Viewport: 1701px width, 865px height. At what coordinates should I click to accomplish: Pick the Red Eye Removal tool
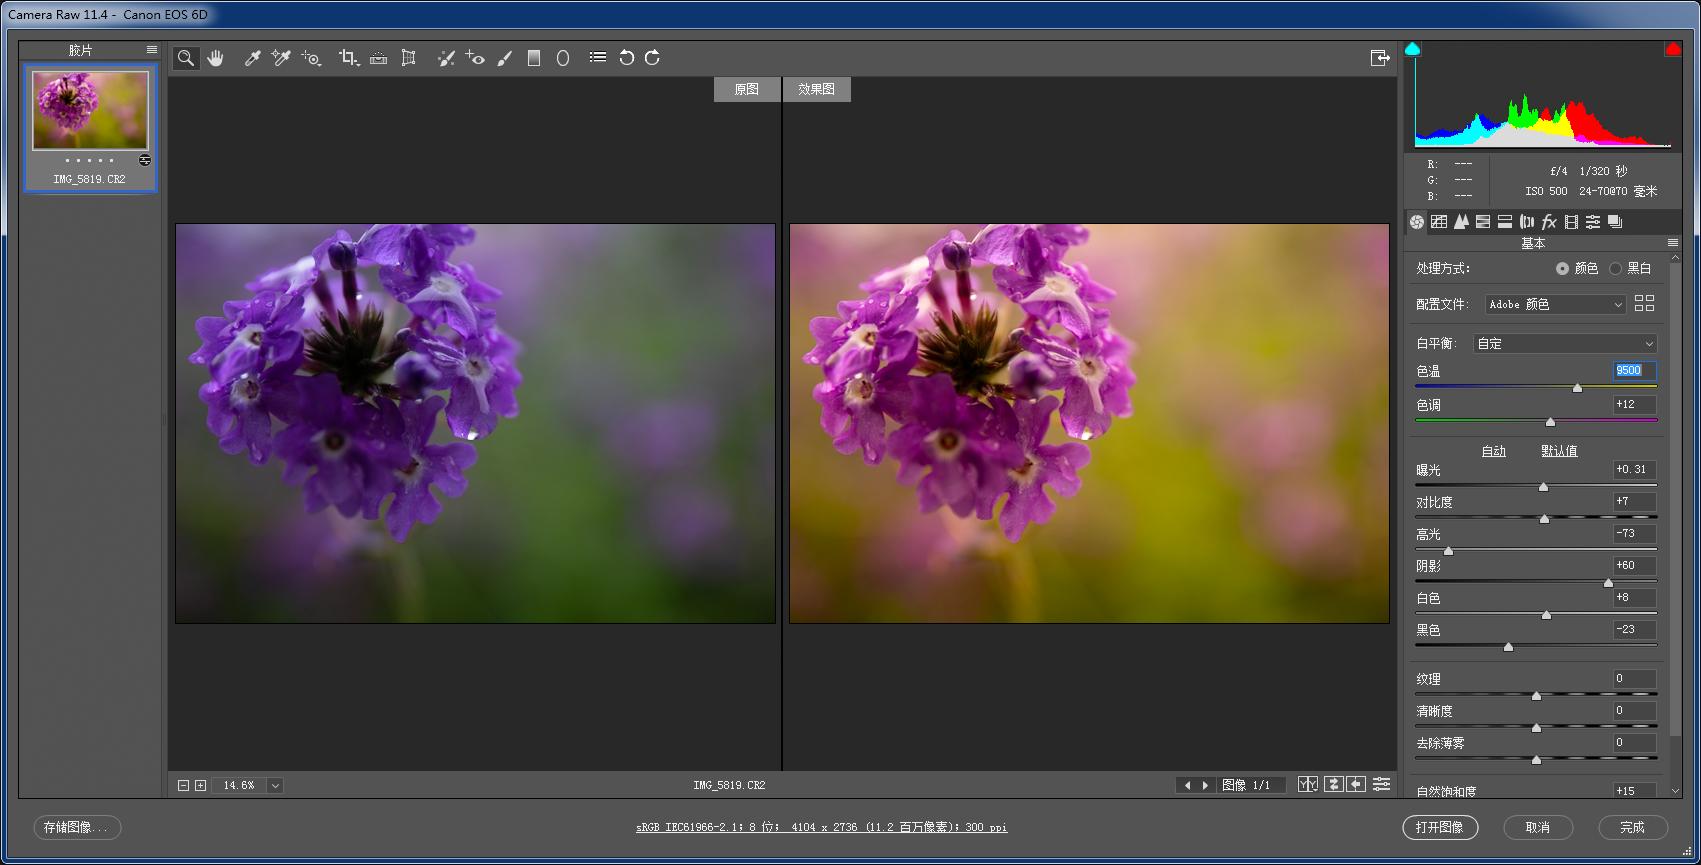click(x=475, y=58)
